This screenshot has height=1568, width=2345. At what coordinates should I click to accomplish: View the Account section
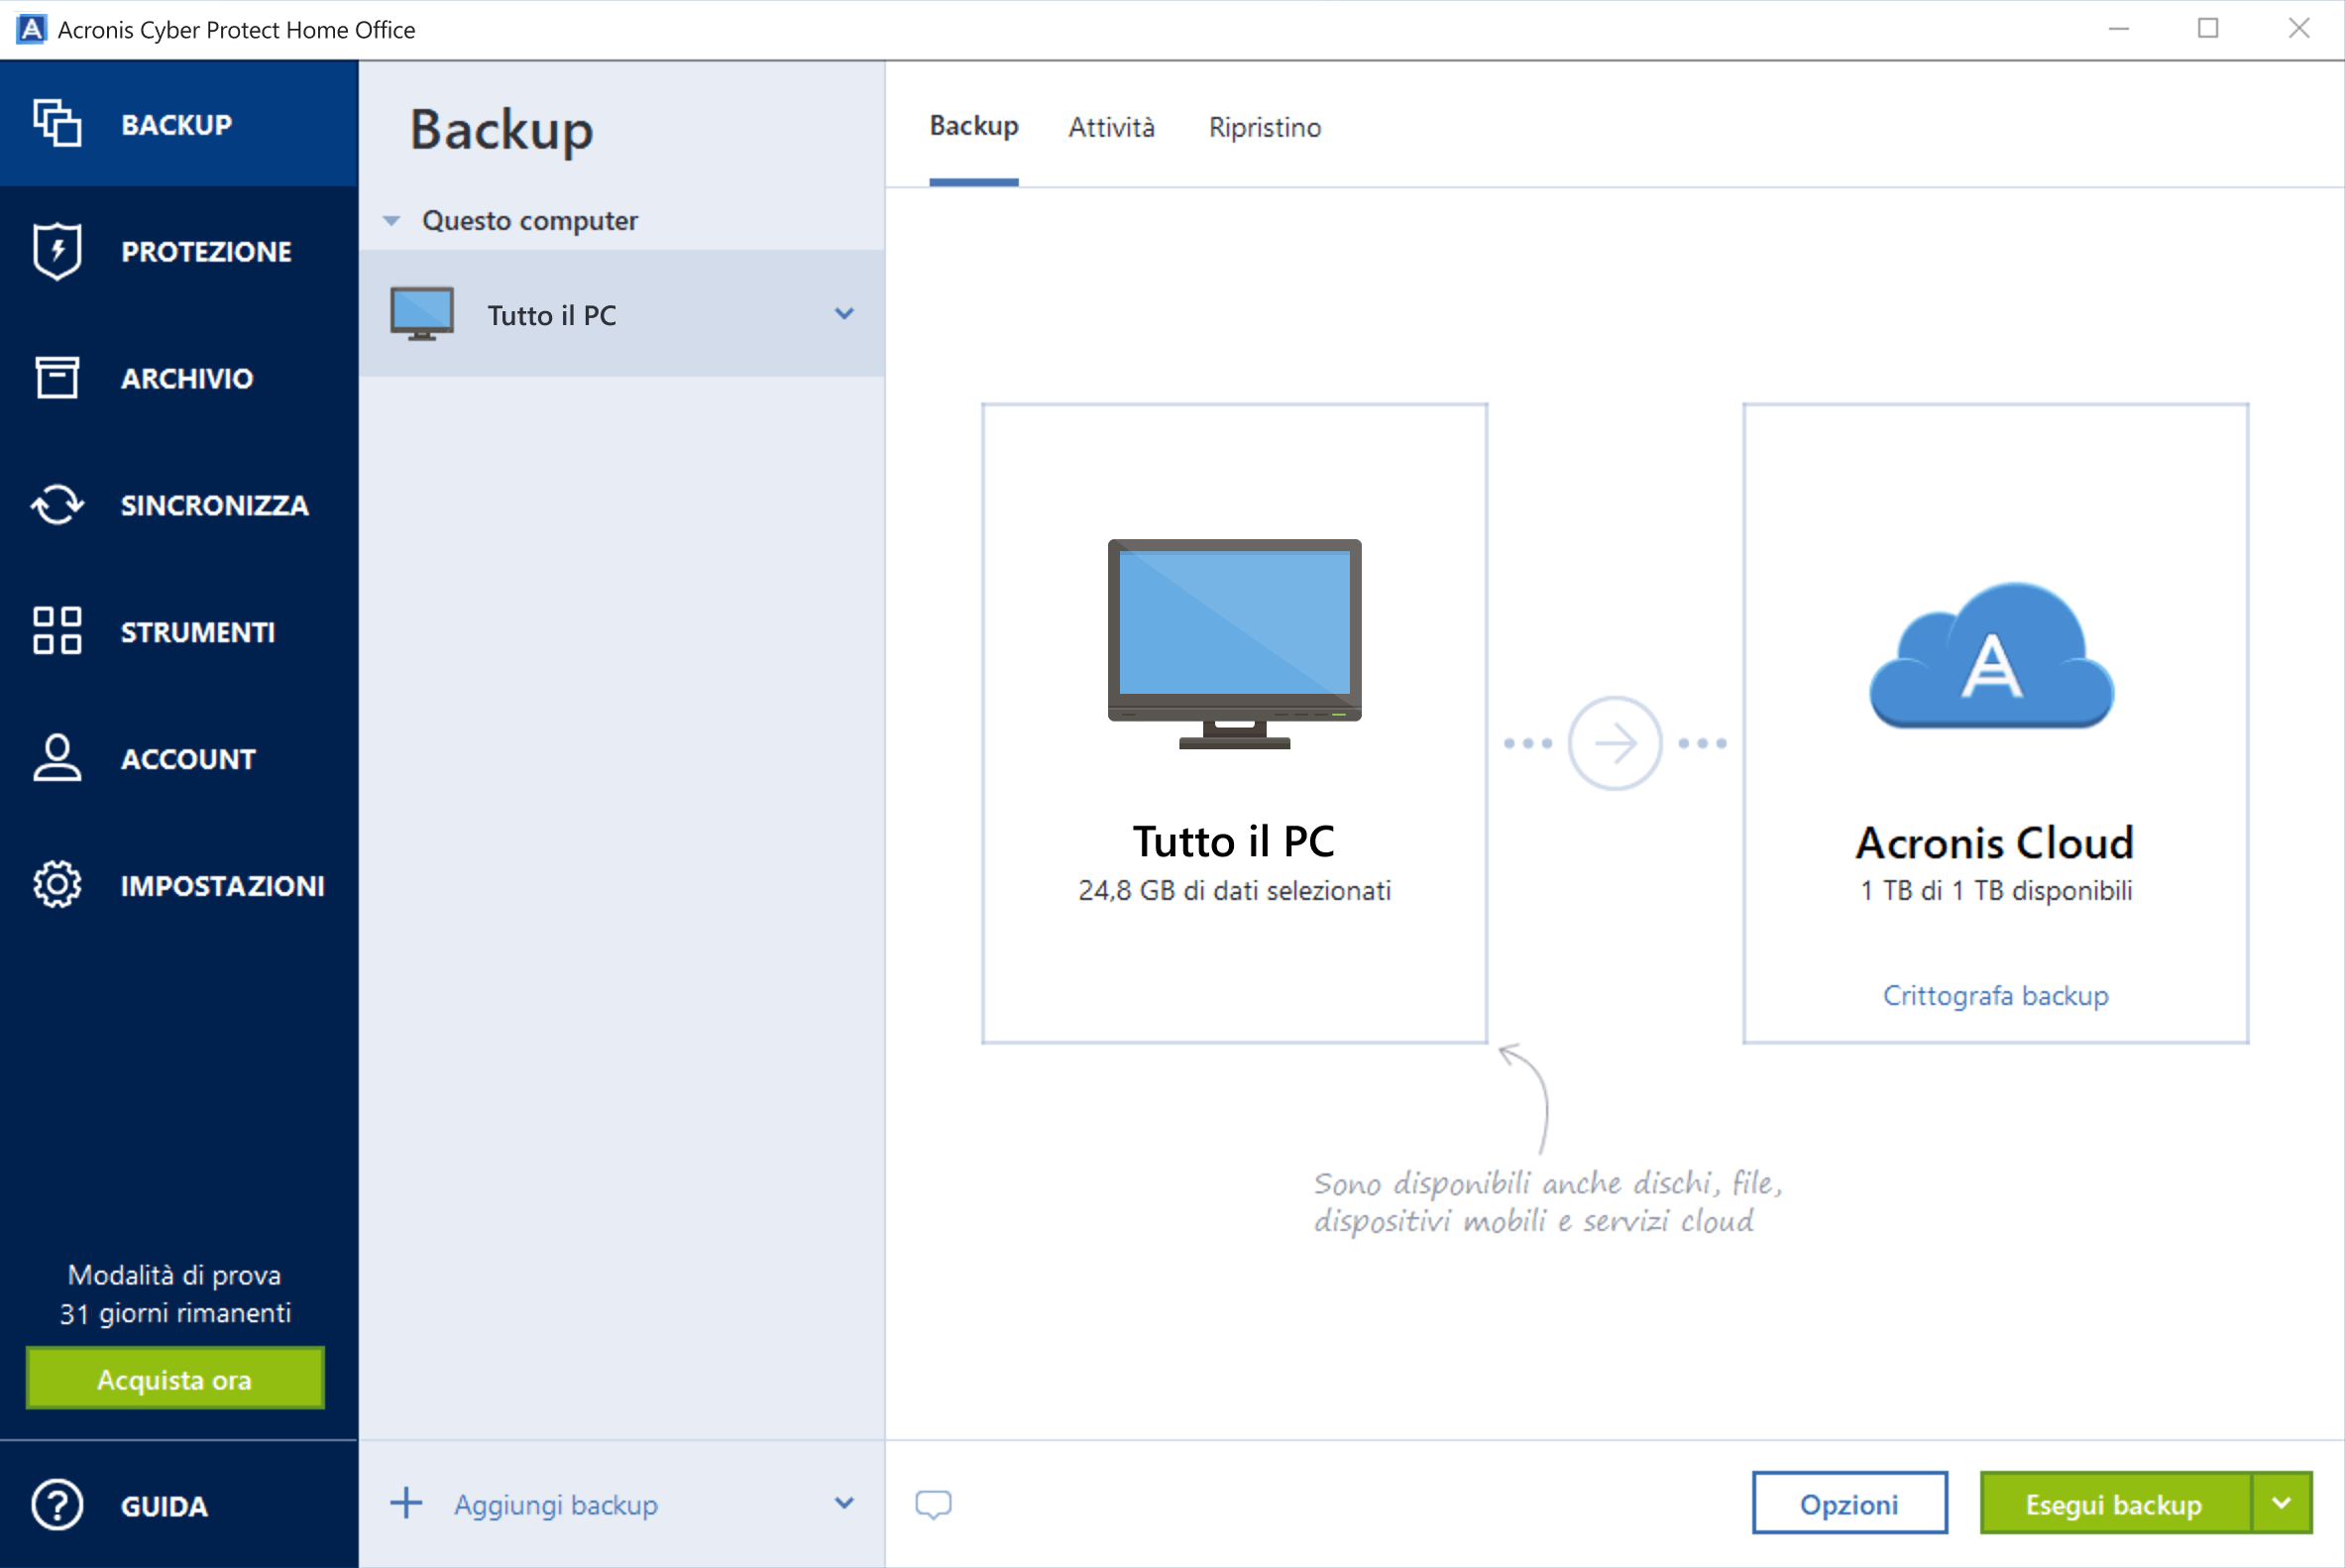pyautogui.click(x=176, y=758)
